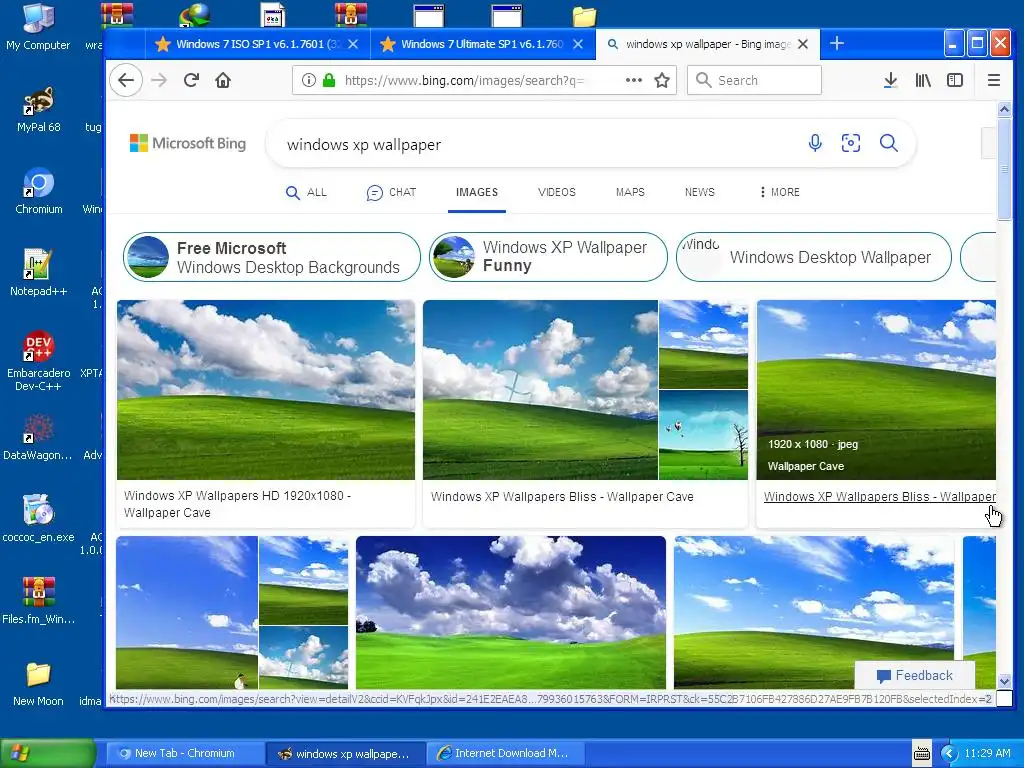Start a Bing visual image search

coord(851,143)
